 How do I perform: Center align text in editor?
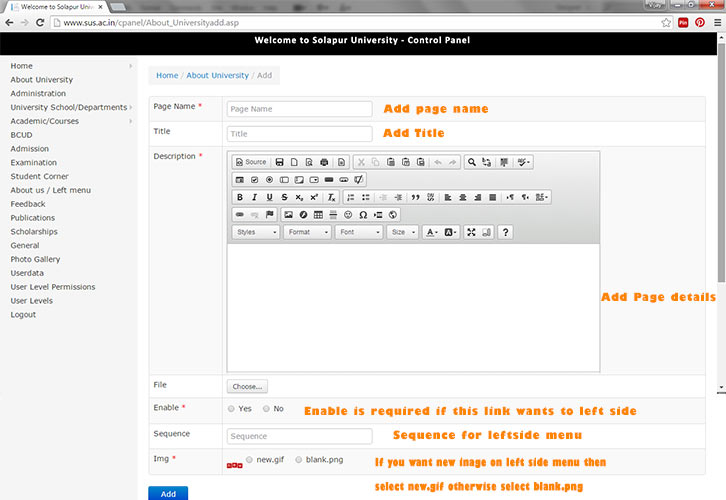click(x=463, y=197)
